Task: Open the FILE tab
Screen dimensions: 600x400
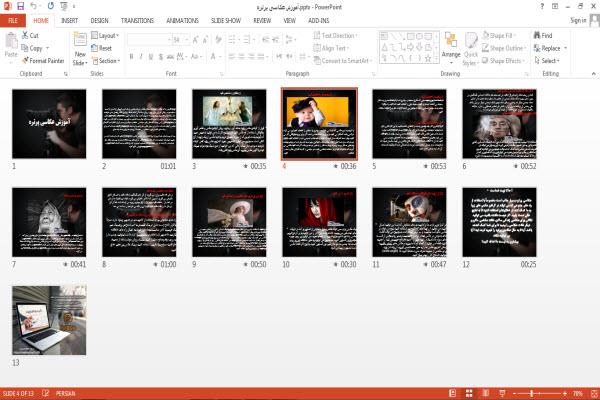Action: (13, 21)
